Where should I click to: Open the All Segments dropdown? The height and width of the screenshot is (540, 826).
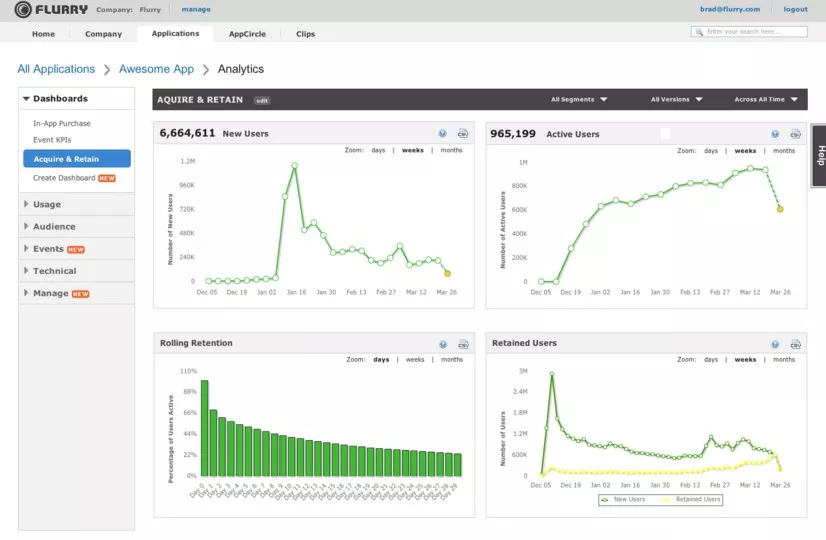pos(579,100)
